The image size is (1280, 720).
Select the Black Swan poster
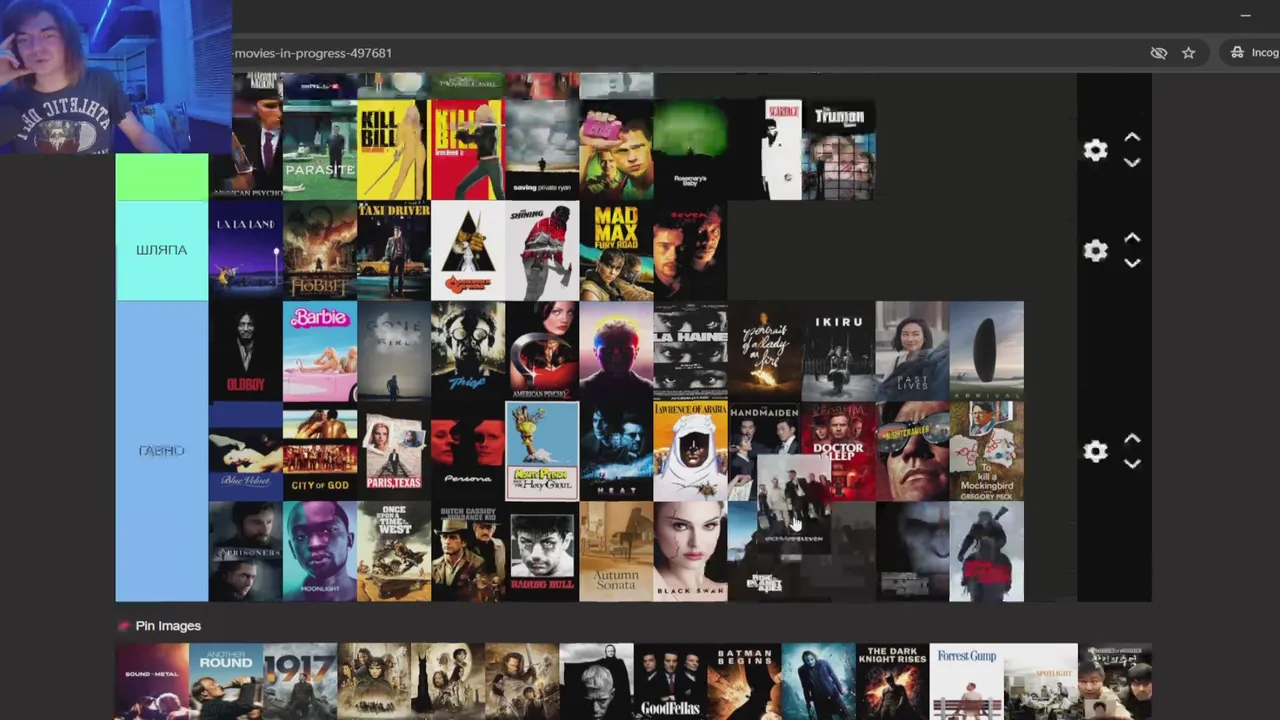[x=690, y=551]
